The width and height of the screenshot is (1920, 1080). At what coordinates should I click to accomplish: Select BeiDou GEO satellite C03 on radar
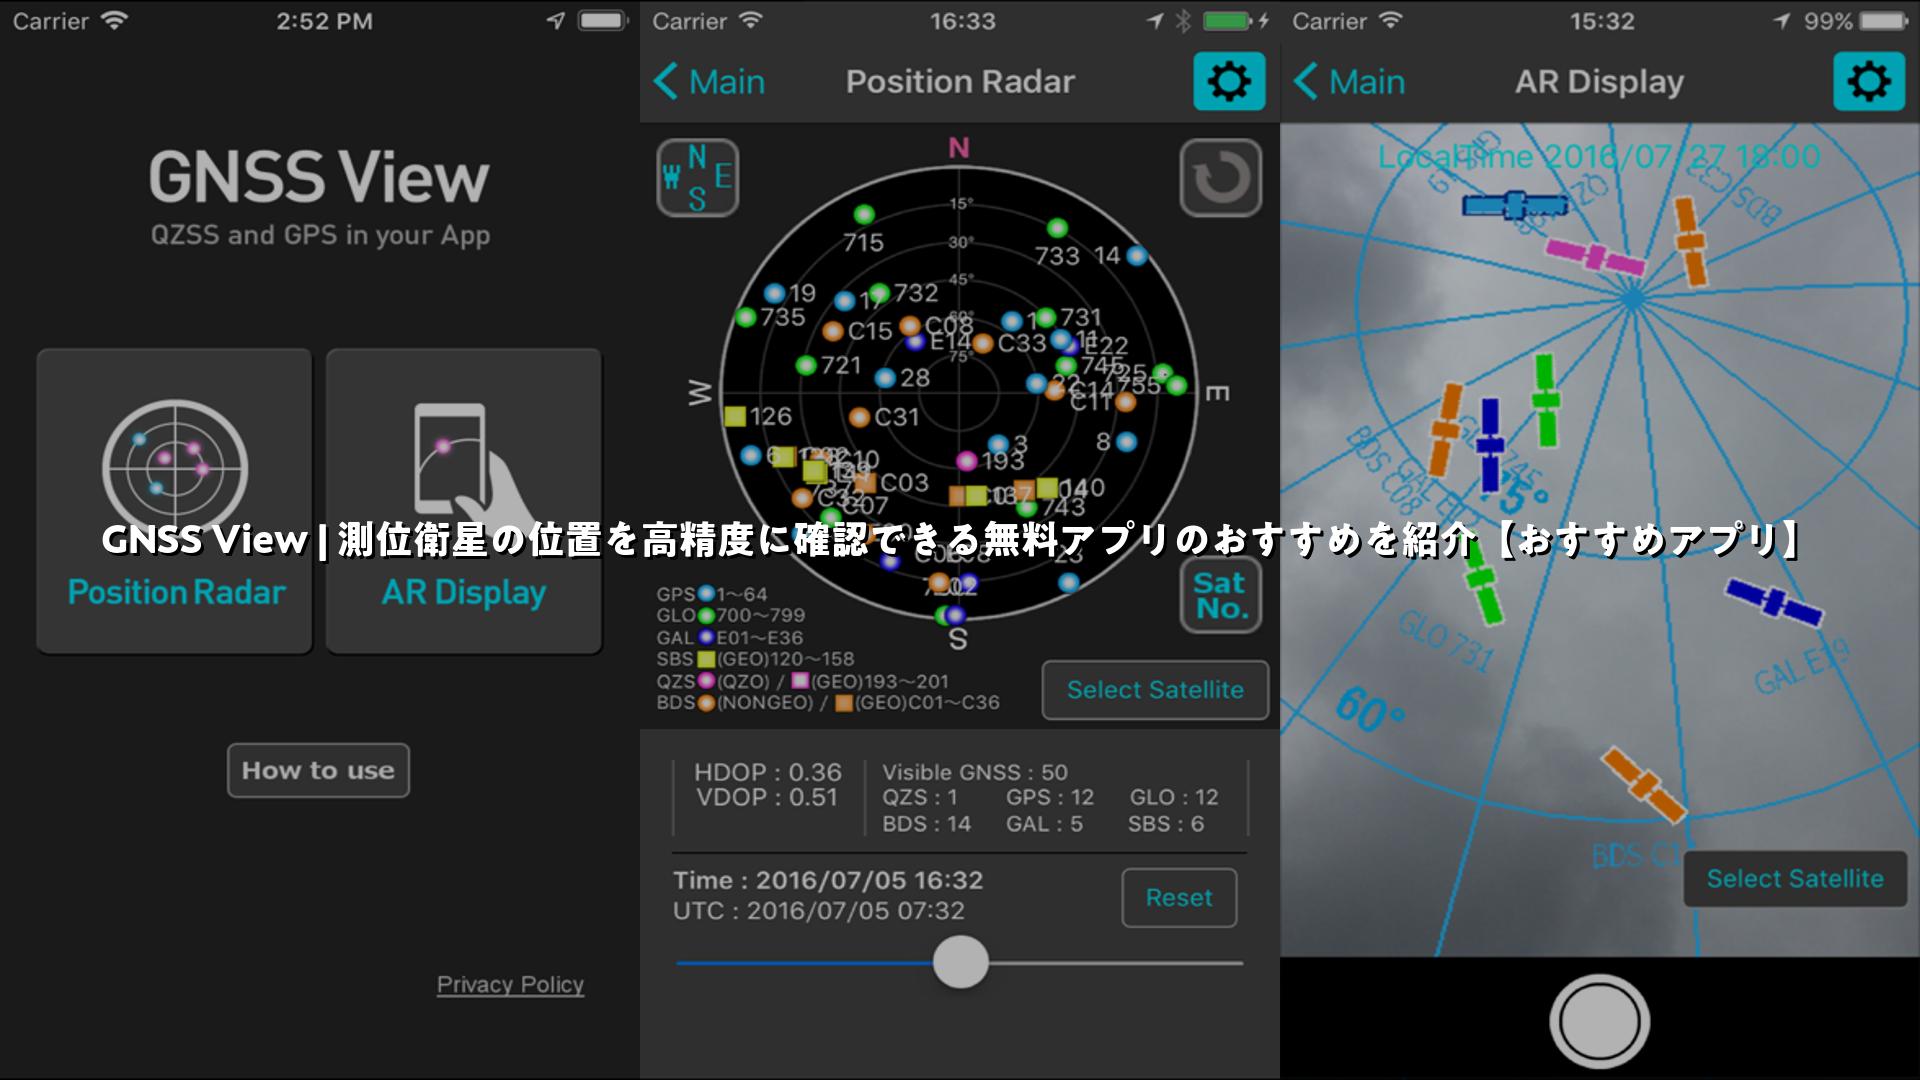click(x=866, y=484)
